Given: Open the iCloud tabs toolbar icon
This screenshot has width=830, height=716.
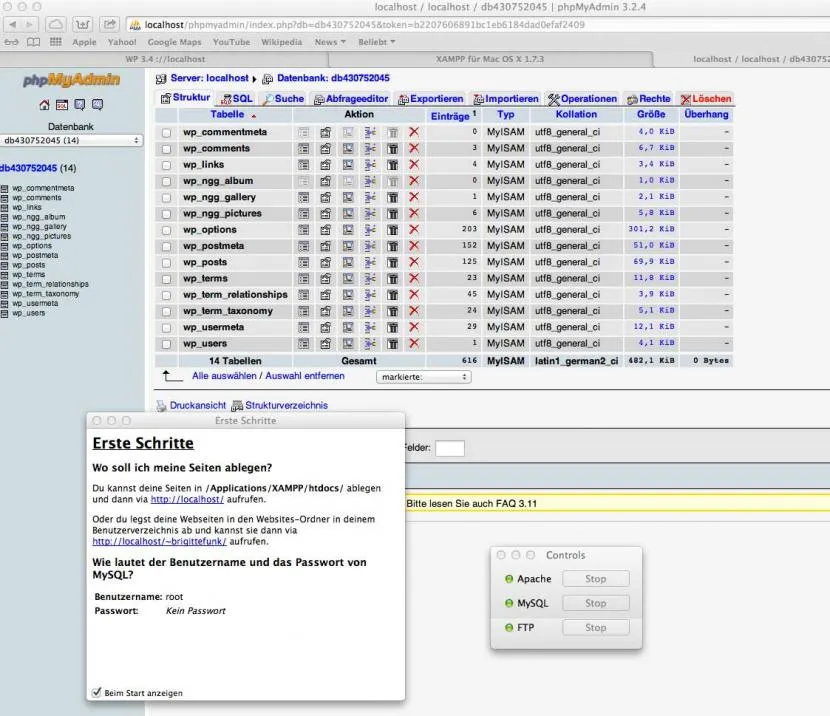Looking at the screenshot, I should pos(56,24).
